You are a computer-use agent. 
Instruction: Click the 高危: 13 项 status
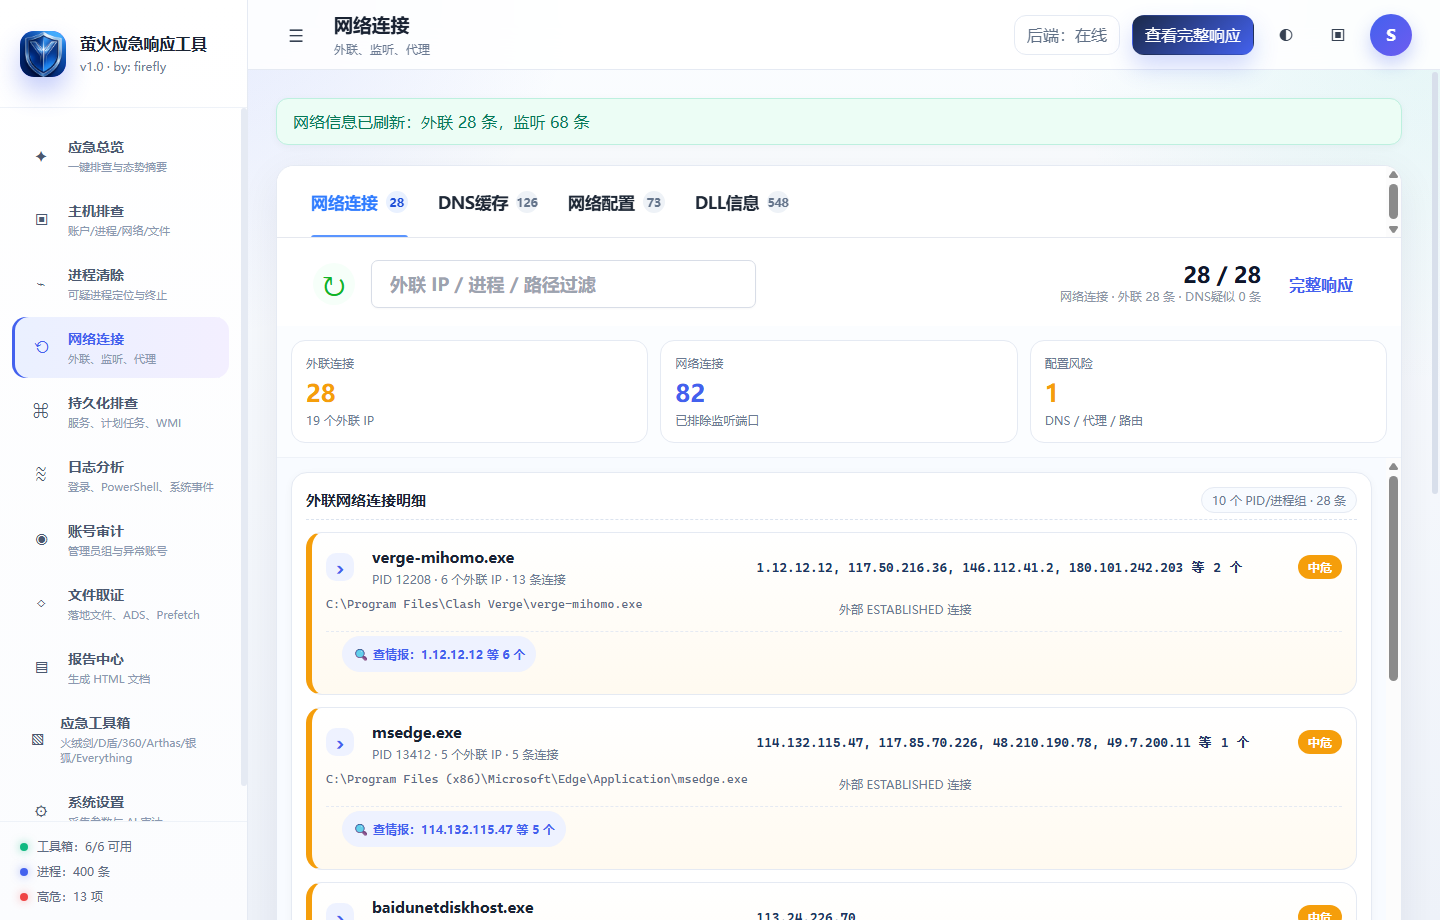tap(70, 896)
